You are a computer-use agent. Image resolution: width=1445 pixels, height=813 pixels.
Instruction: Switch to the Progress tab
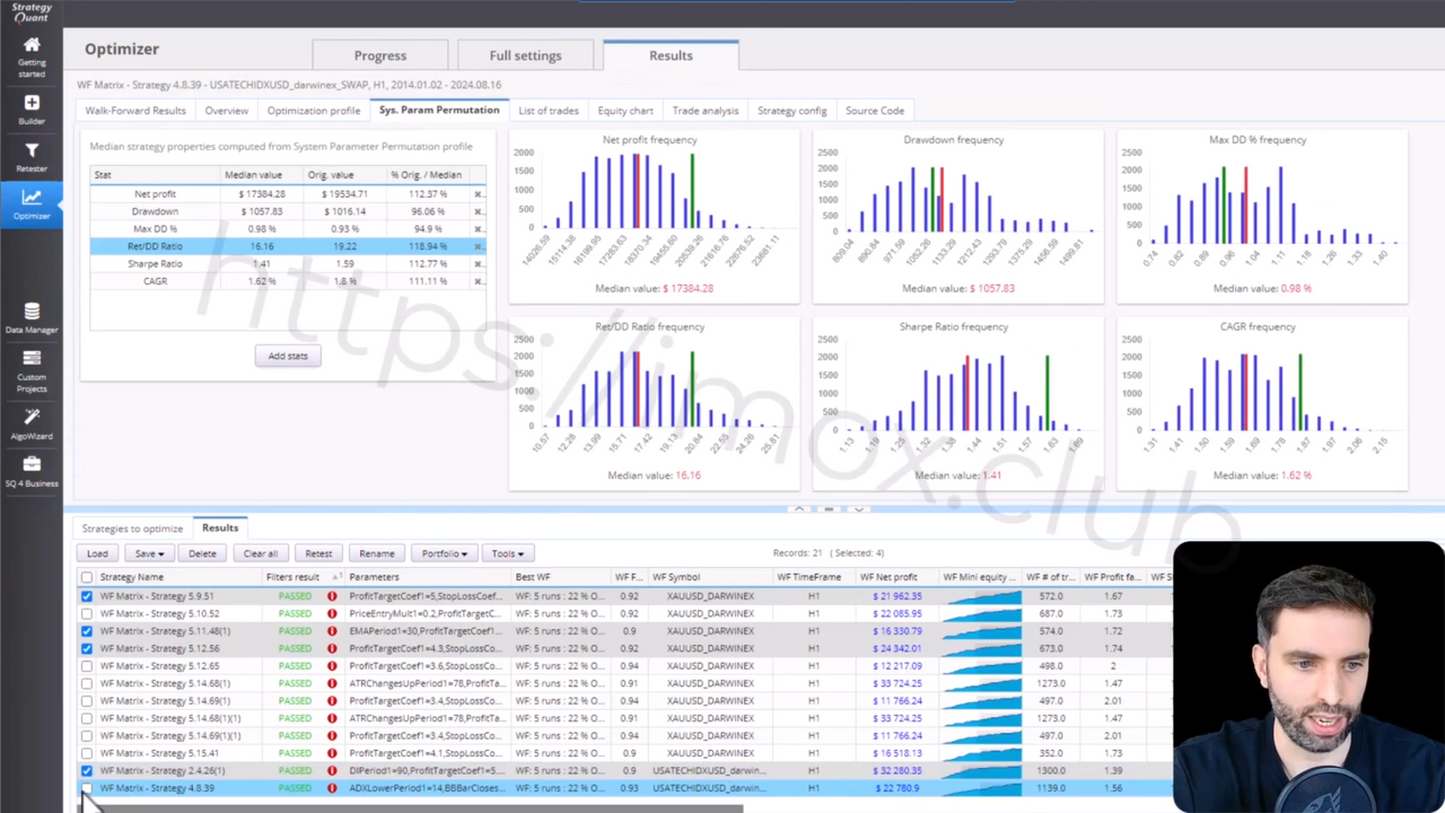(x=380, y=56)
